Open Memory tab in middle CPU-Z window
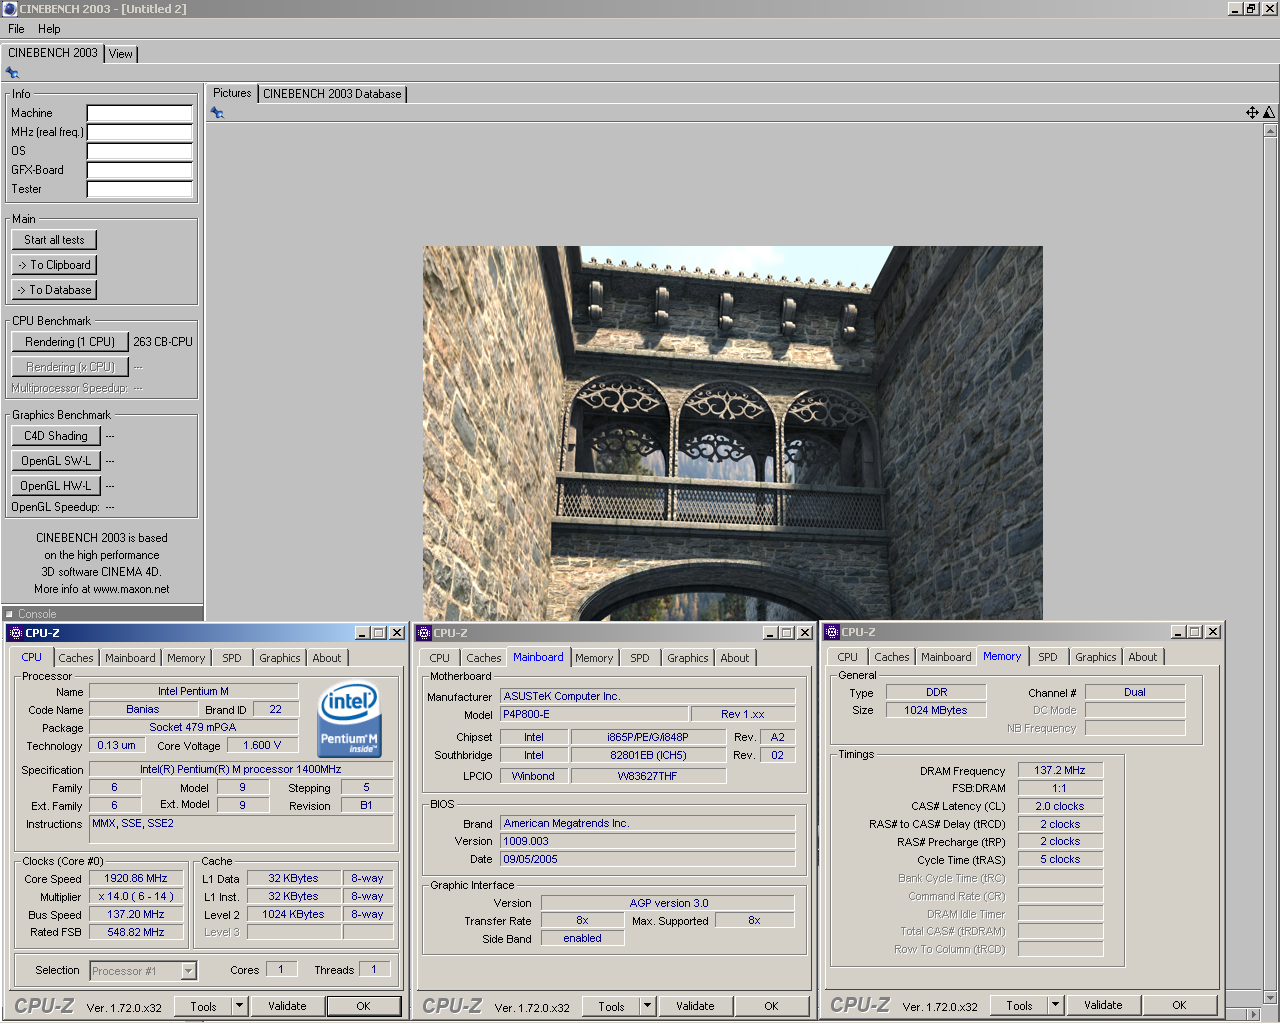 (x=594, y=658)
